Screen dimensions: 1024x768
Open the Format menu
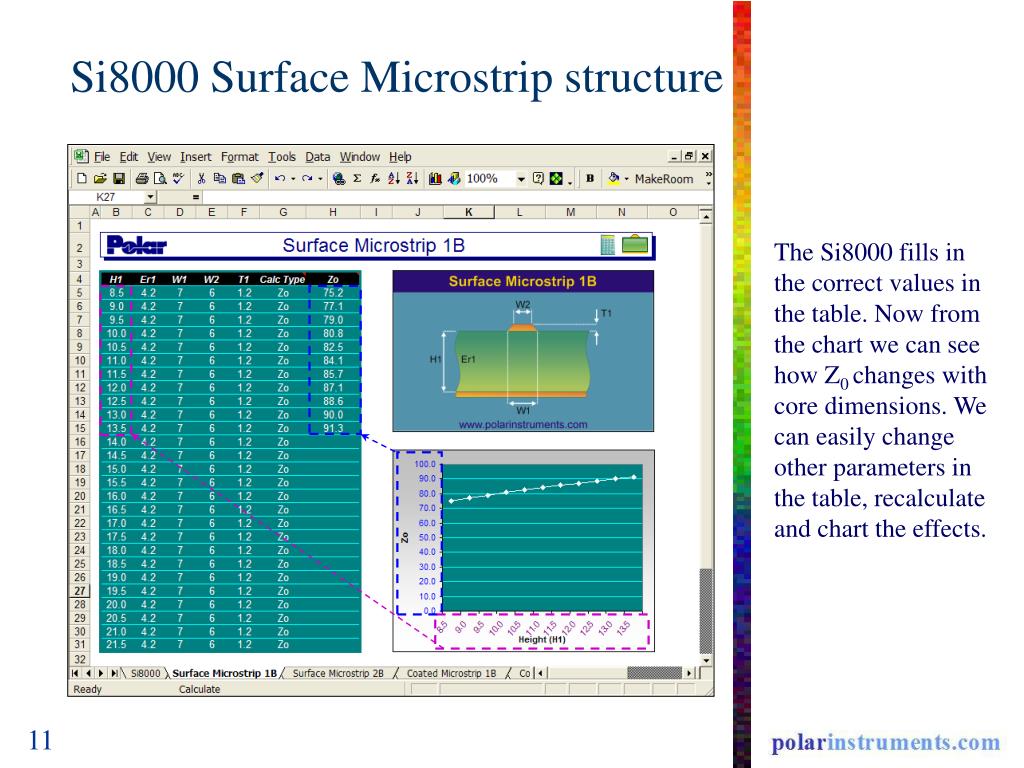pos(239,157)
